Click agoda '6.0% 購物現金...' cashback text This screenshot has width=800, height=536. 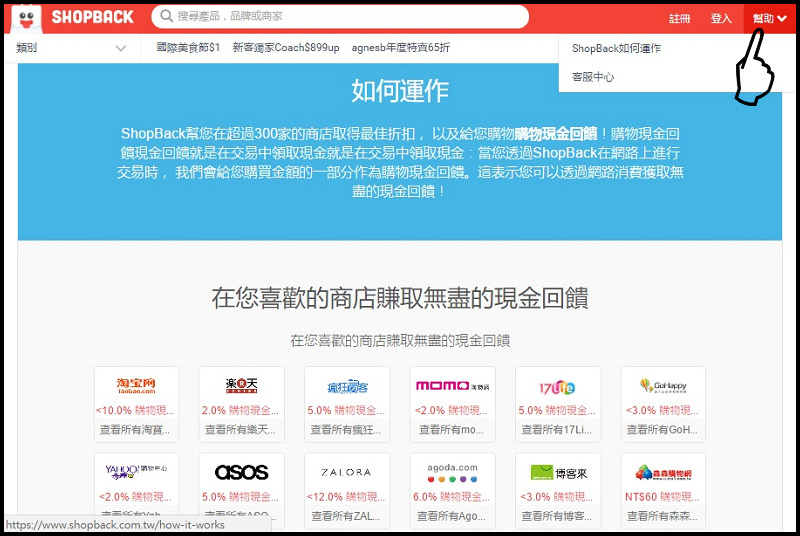pyautogui.click(x=451, y=497)
